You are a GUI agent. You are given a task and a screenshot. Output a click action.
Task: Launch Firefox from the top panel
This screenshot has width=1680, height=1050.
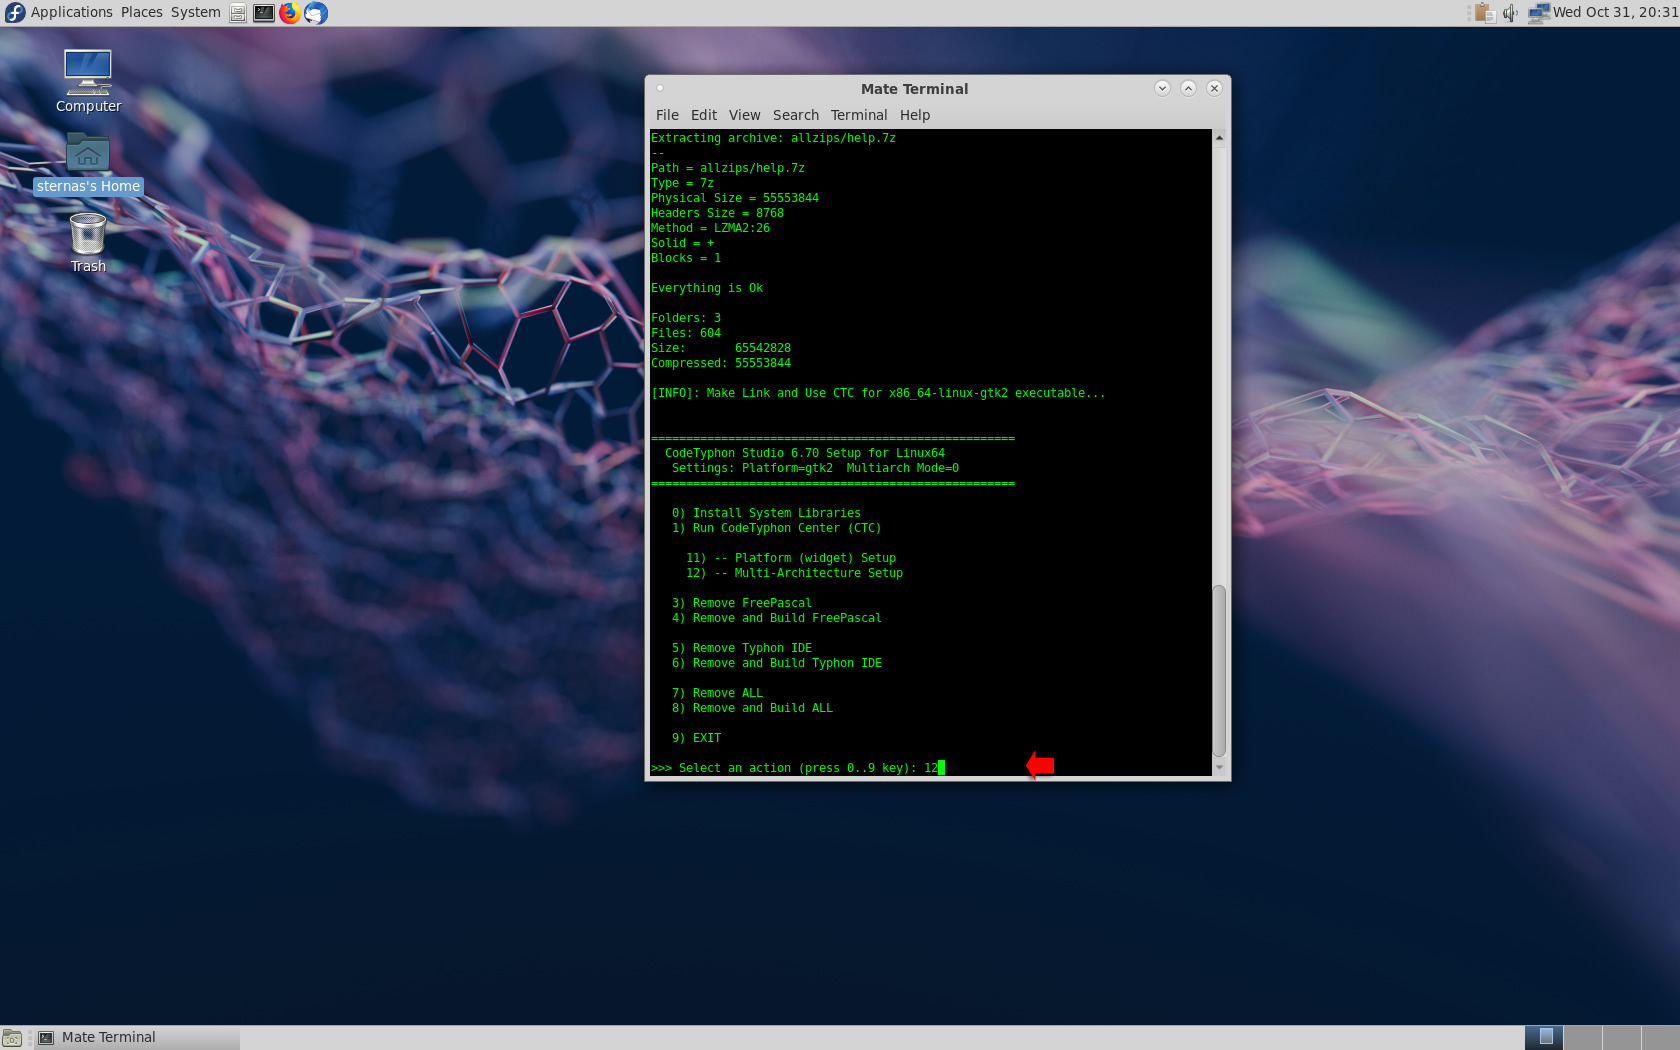290,13
